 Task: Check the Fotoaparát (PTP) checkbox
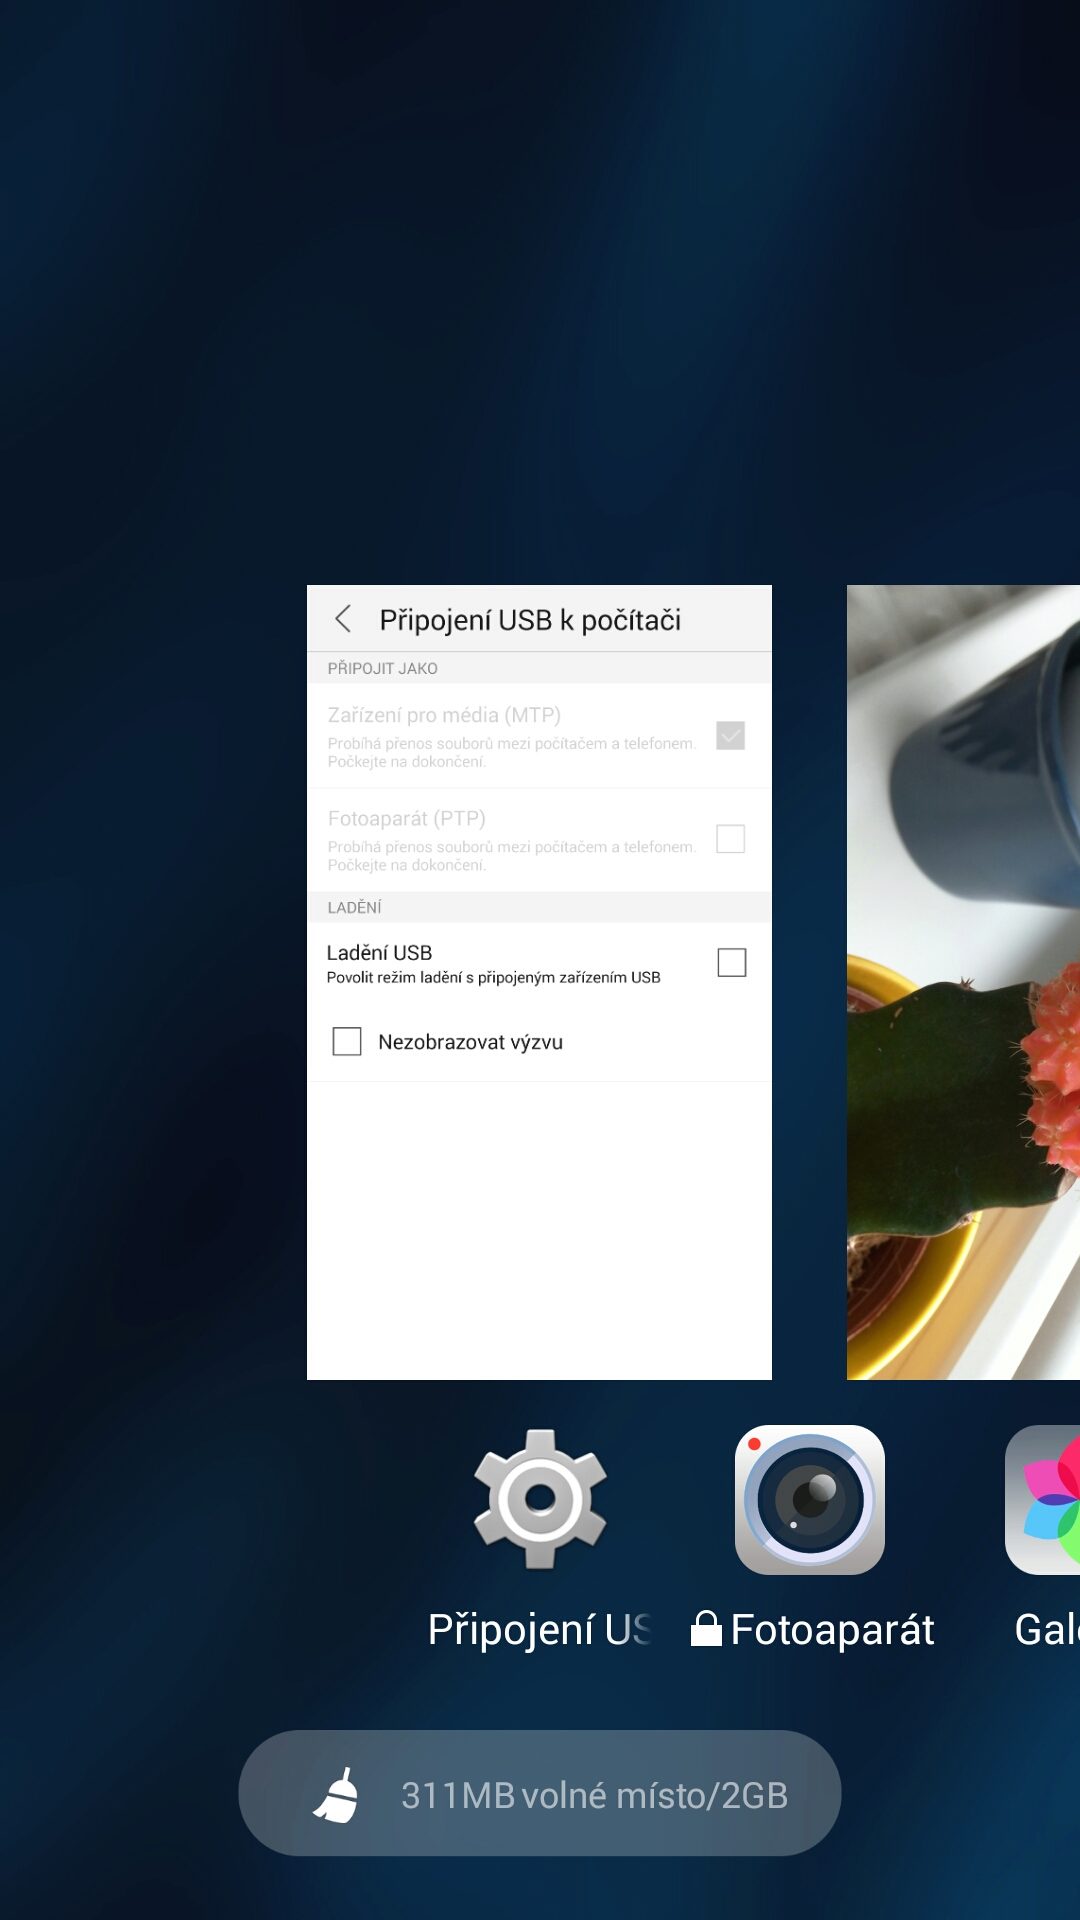point(731,839)
